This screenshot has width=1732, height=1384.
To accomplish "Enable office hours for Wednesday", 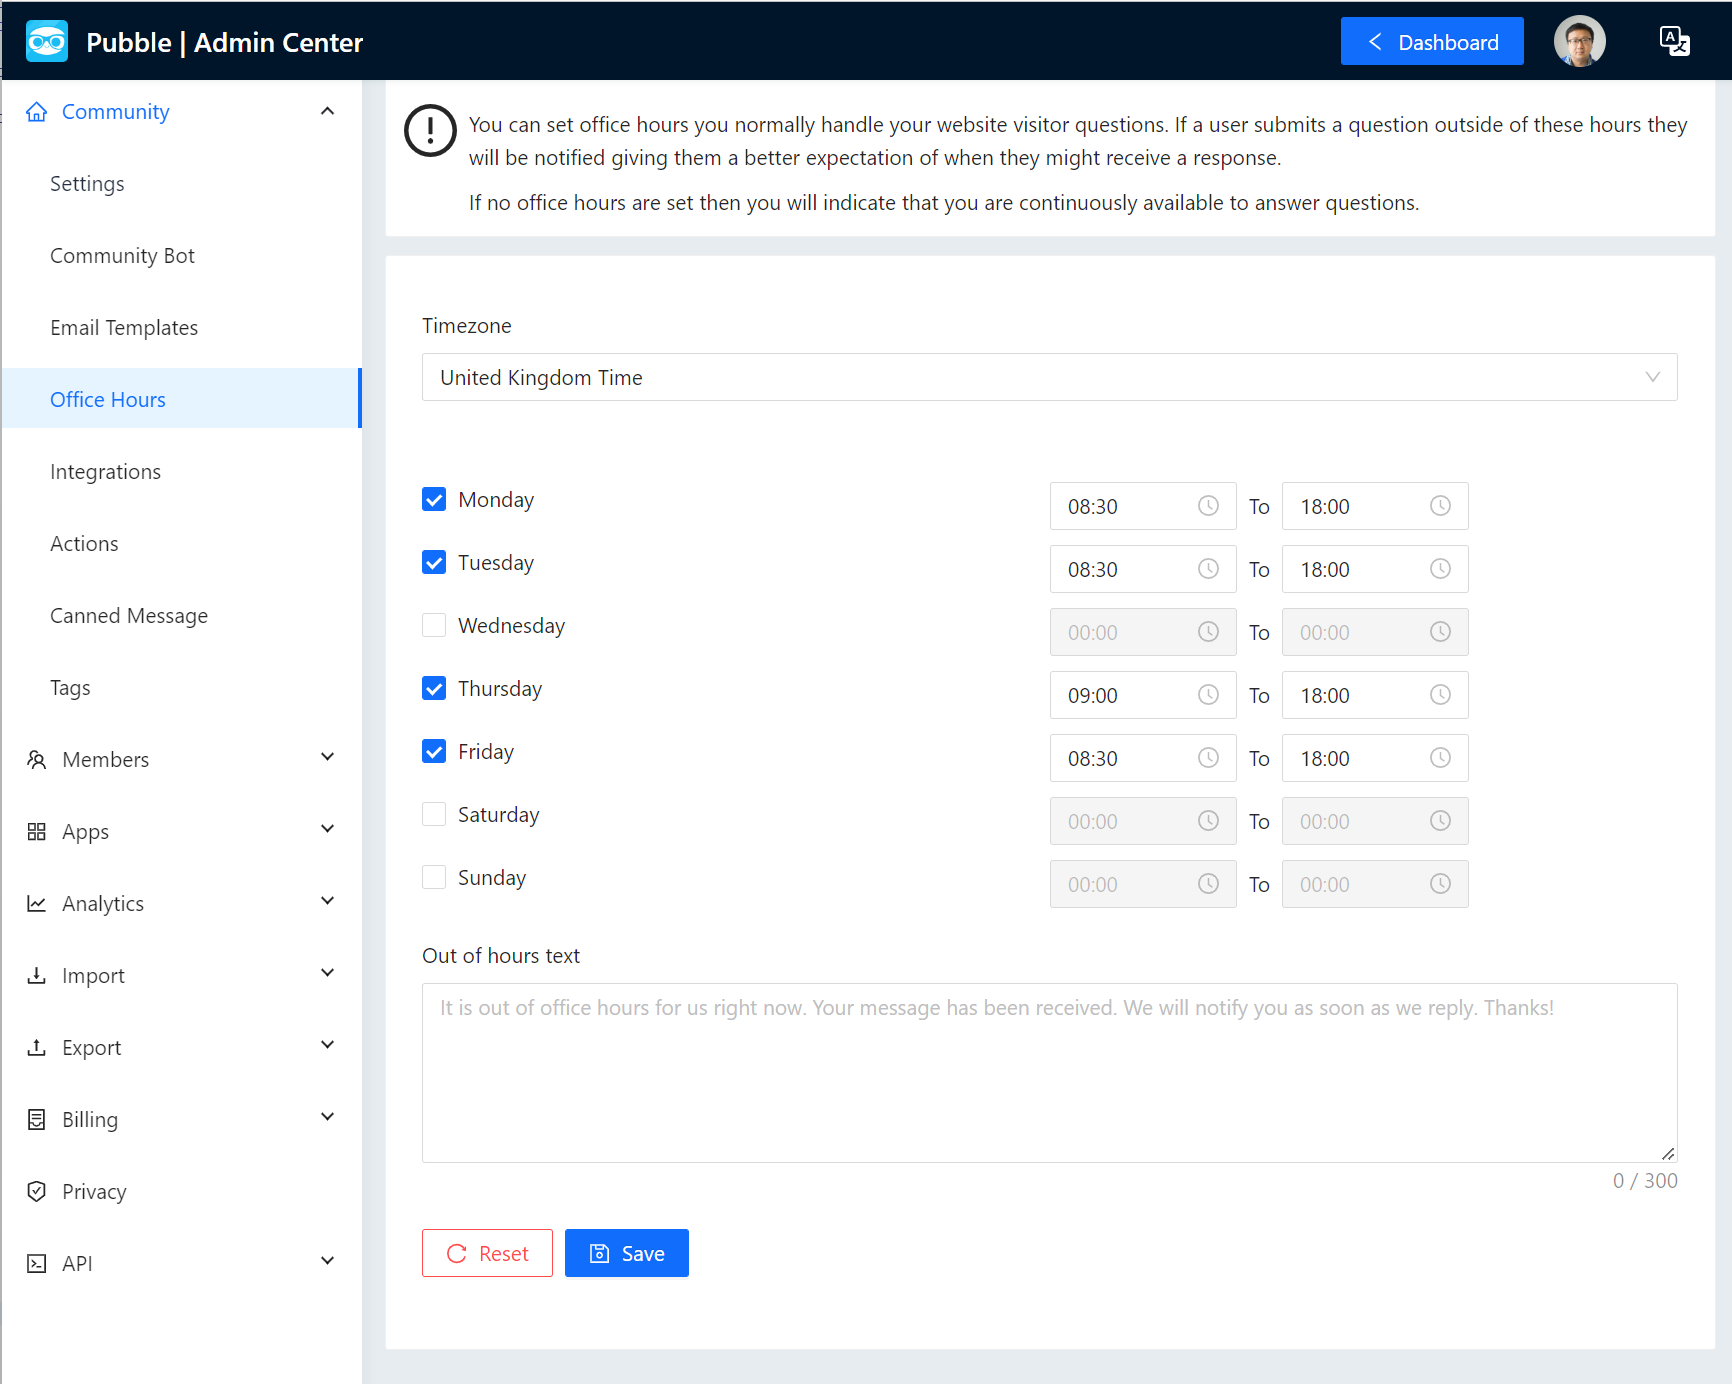I will [x=434, y=625].
